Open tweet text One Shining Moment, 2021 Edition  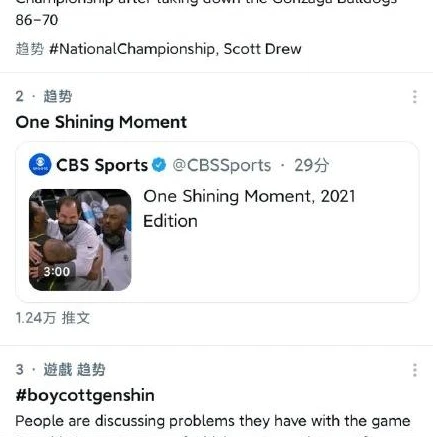[x=249, y=209]
